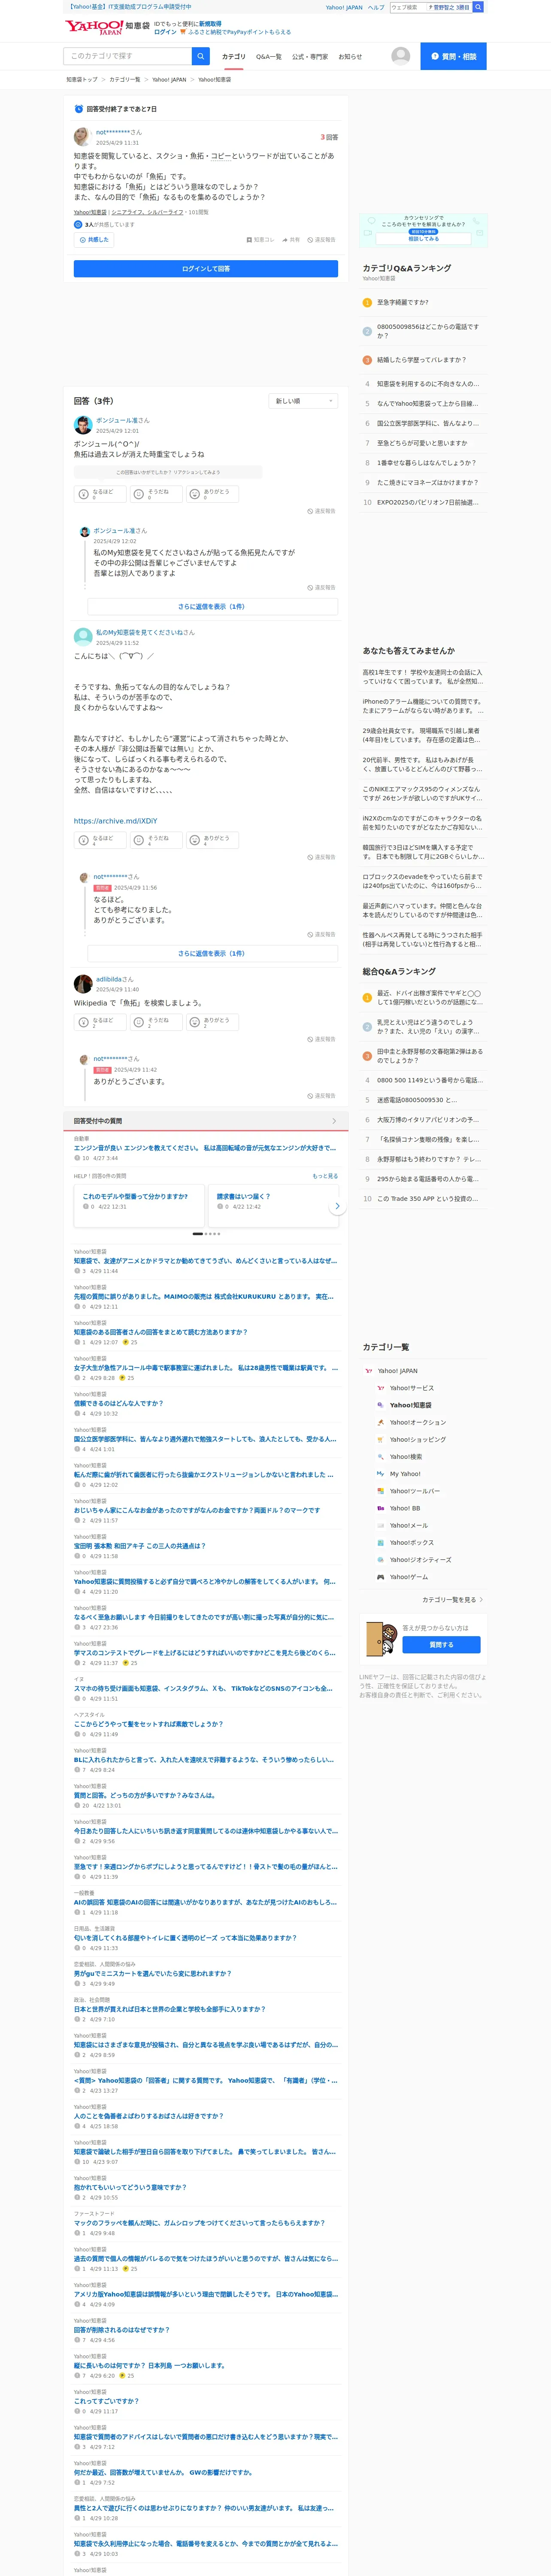This screenshot has width=551, height=2576.
Task: Click the このカテゴリで探す search field
Action: point(128,56)
